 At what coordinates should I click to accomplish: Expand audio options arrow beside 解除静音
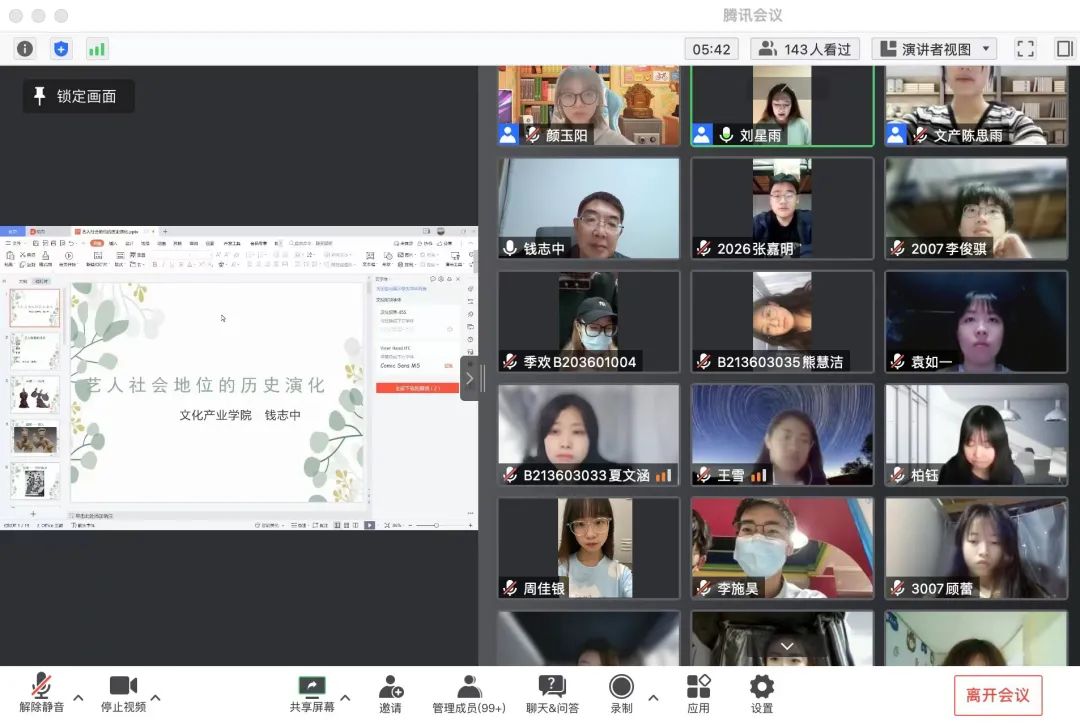(79, 697)
